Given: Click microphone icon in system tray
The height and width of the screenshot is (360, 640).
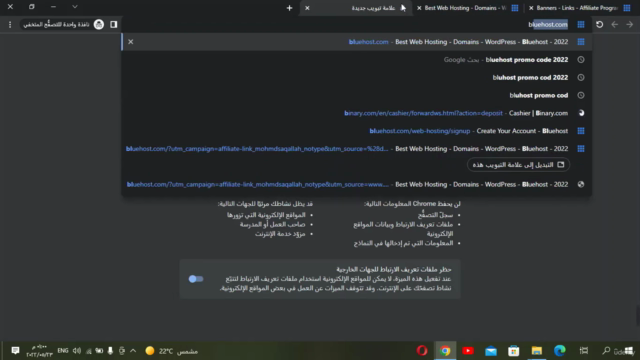Looking at the screenshot, I should pos(110,351).
